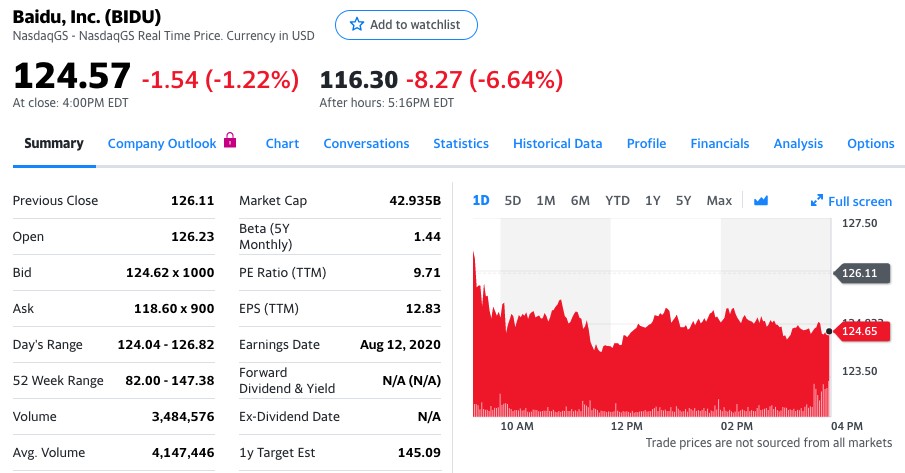This screenshot has height=473, width=905.
Task: Click the chart type mountain icon
Action: 760,201
